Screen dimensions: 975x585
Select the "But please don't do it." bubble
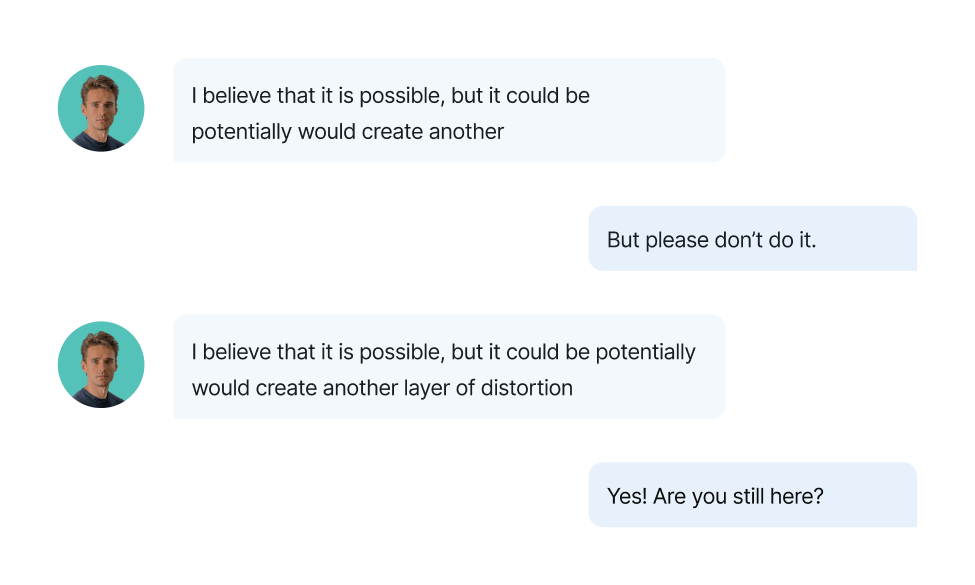[752, 239]
